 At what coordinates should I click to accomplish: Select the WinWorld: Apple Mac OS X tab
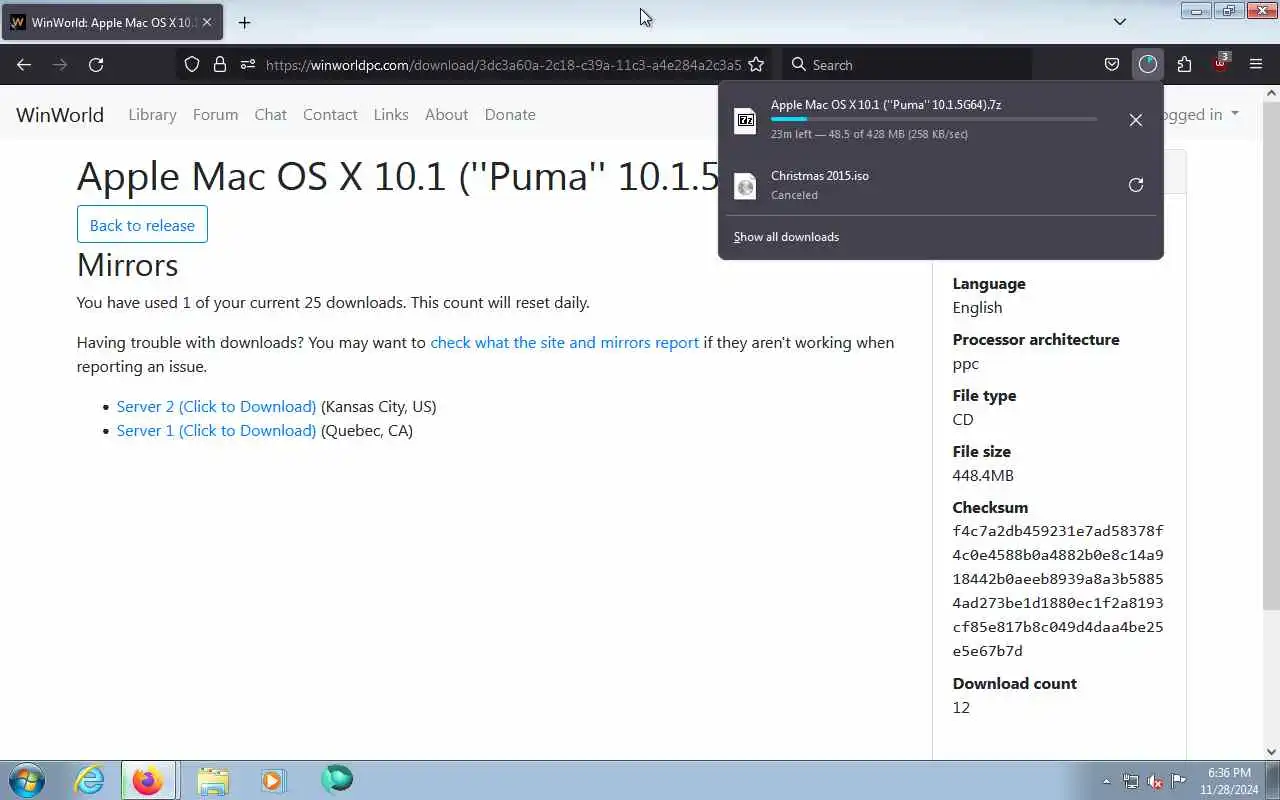pyautogui.click(x=112, y=22)
